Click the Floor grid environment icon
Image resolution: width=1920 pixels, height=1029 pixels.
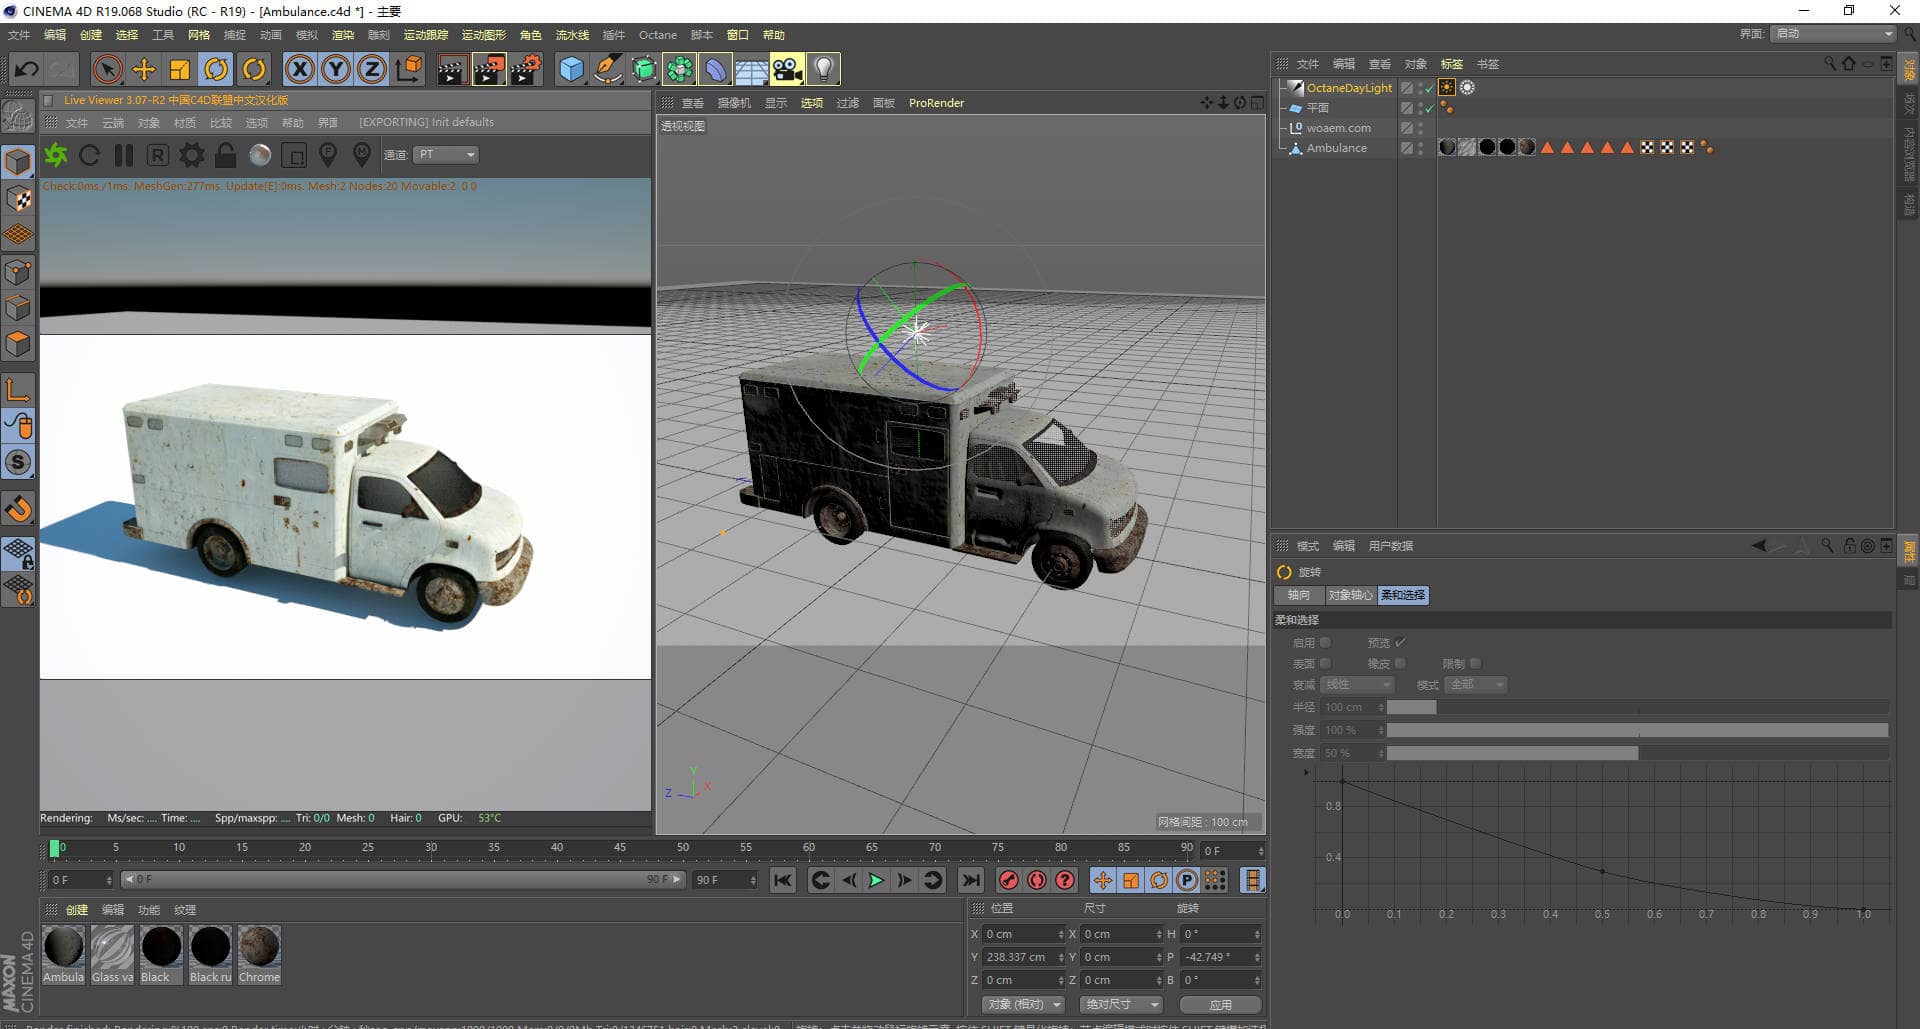[751, 69]
